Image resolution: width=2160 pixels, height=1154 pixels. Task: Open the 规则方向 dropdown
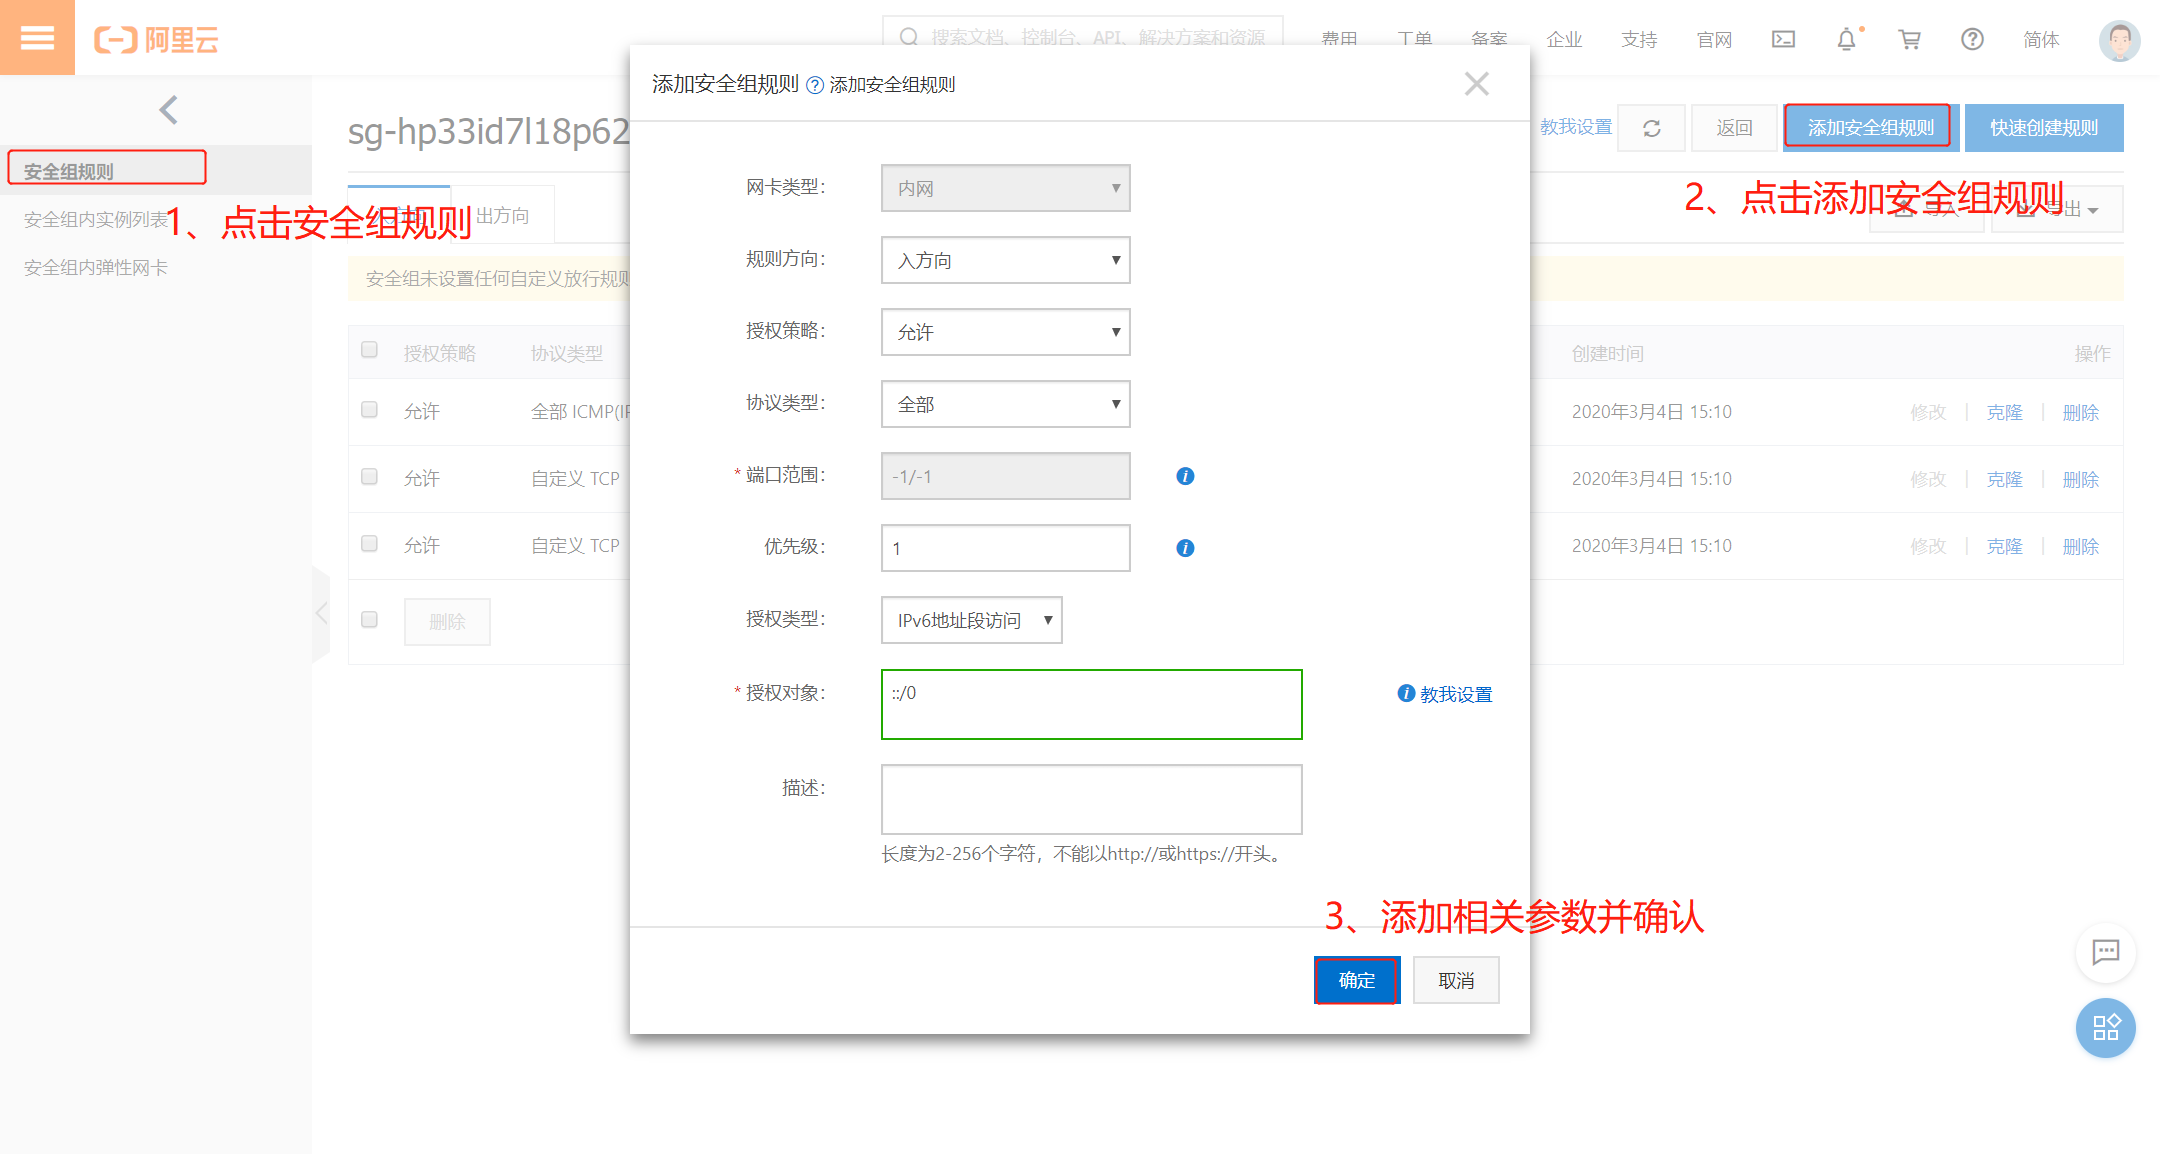1005,260
